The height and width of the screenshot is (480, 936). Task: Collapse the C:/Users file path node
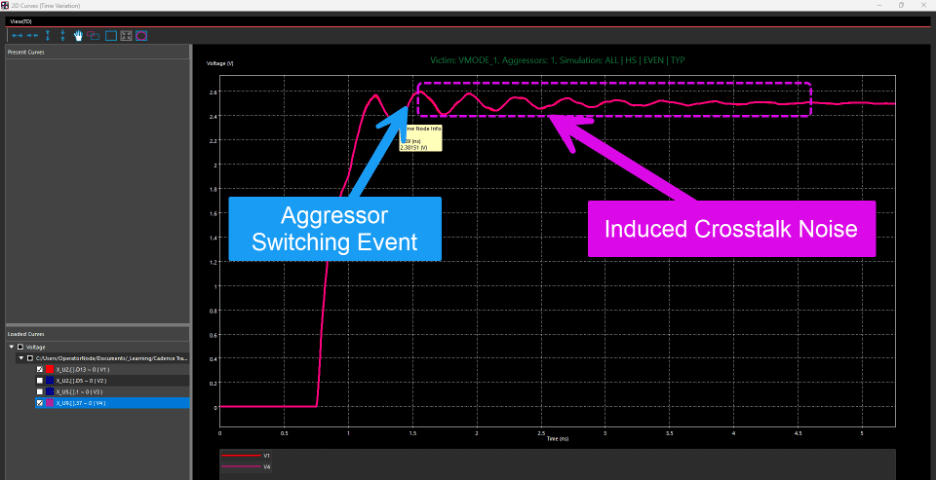(x=21, y=358)
